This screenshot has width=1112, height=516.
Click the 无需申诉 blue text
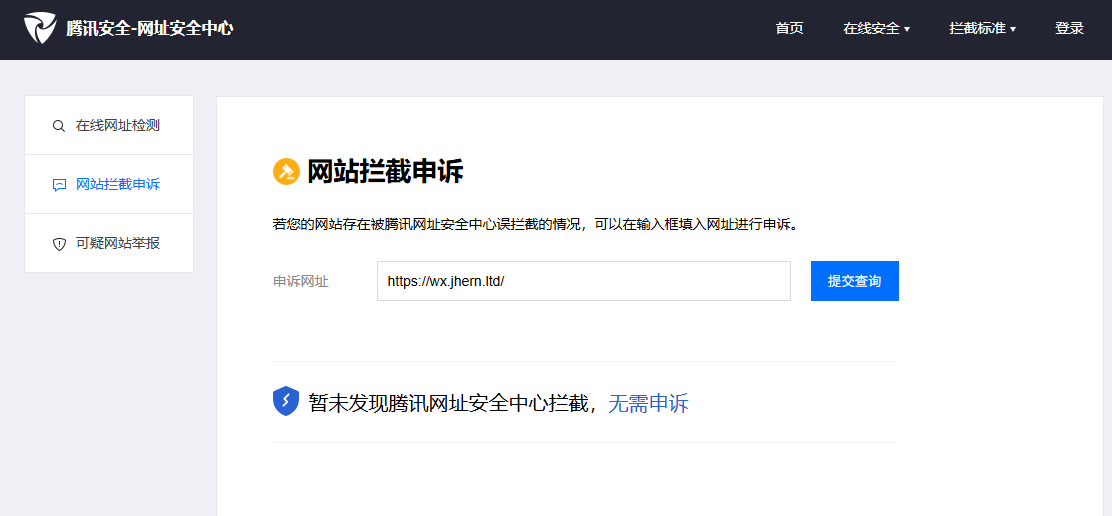pyautogui.click(x=648, y=403)
